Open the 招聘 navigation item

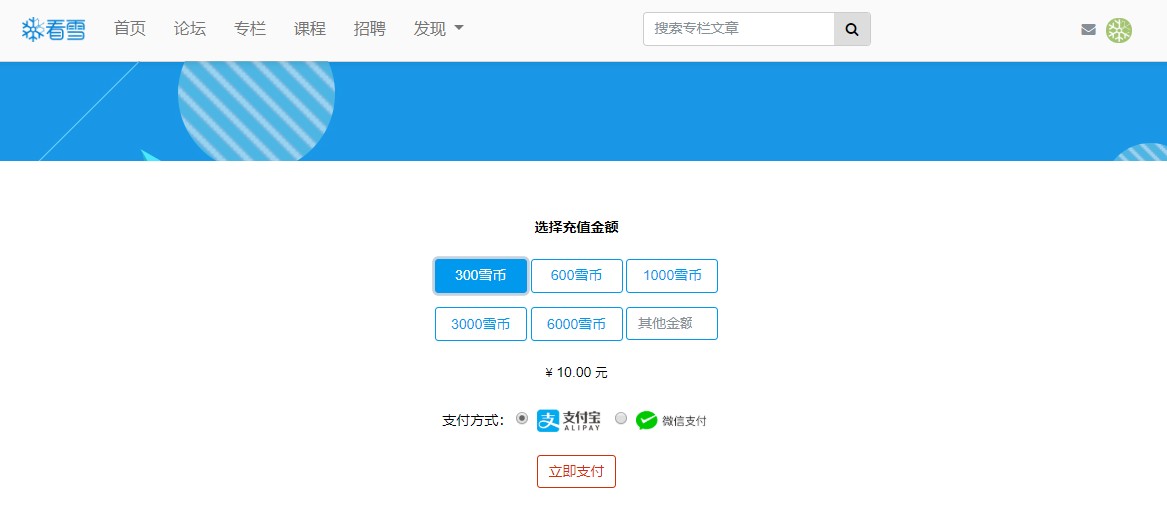[x=370, y=29]
